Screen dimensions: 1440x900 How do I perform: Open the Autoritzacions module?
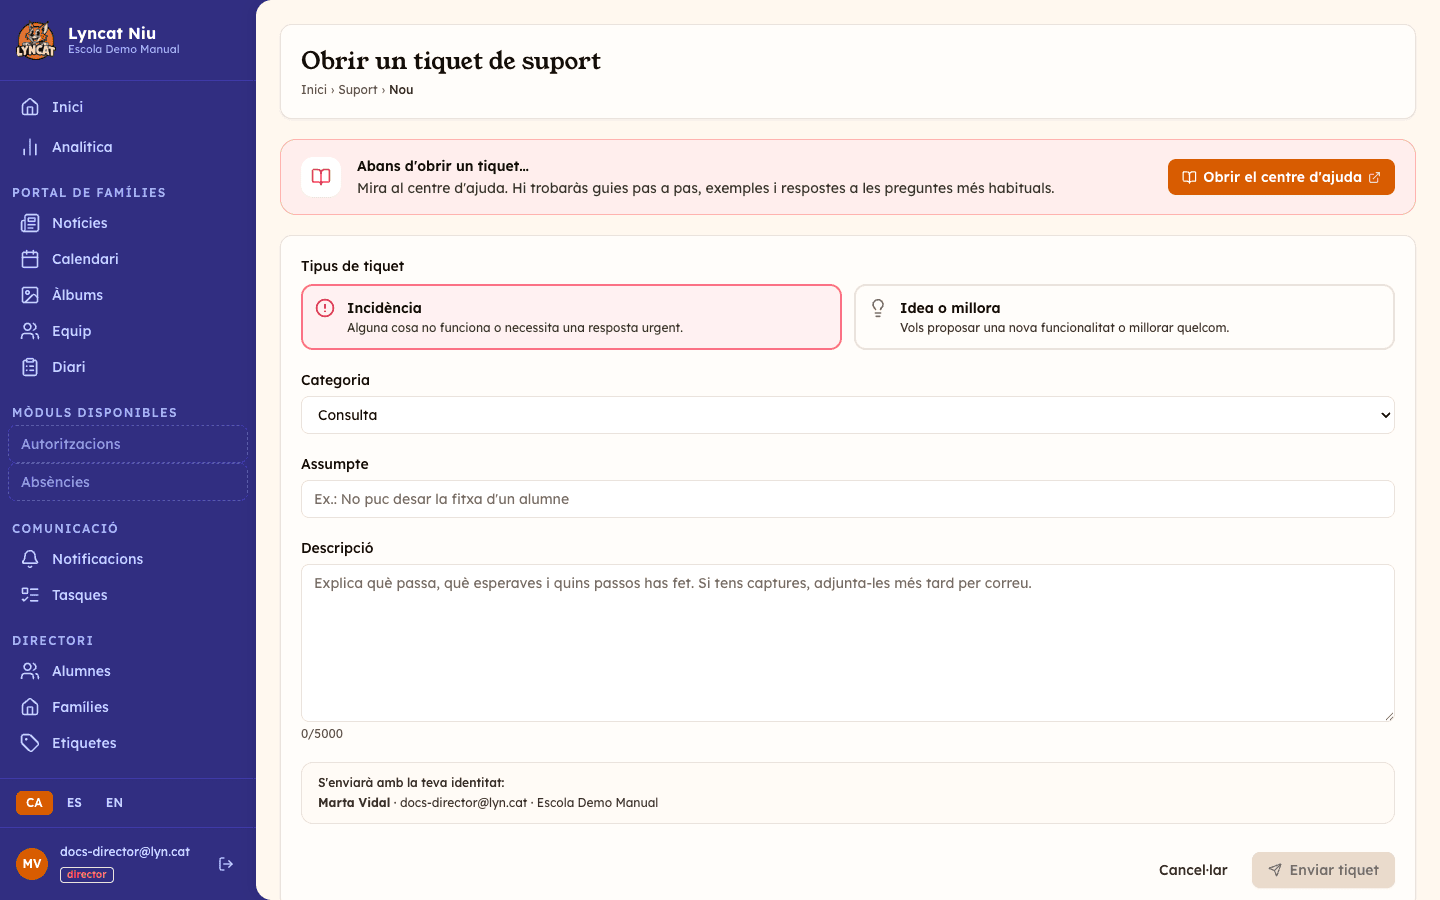pos(128,444)
